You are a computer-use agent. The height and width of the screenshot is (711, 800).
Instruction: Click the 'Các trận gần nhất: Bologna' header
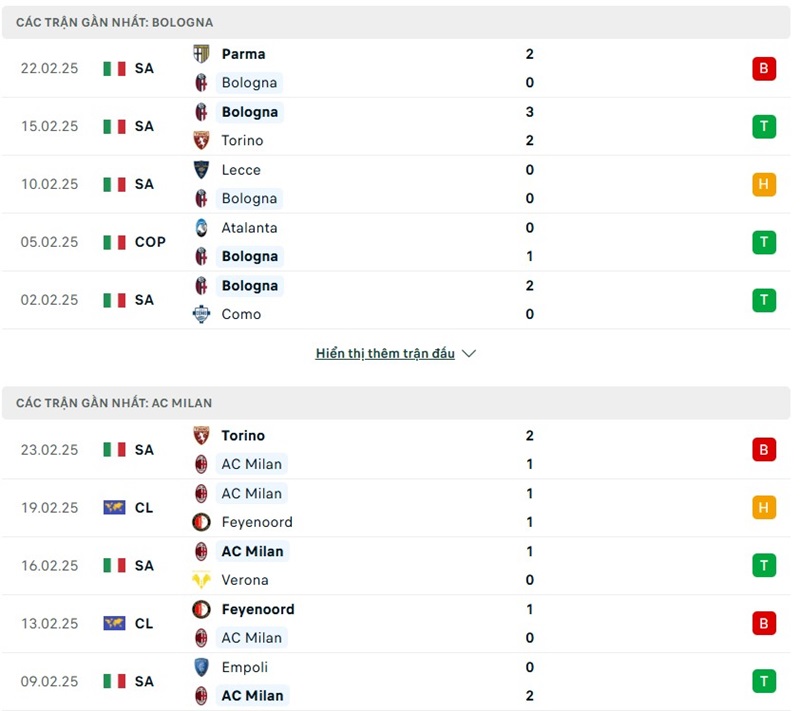(x=114, y=22)
